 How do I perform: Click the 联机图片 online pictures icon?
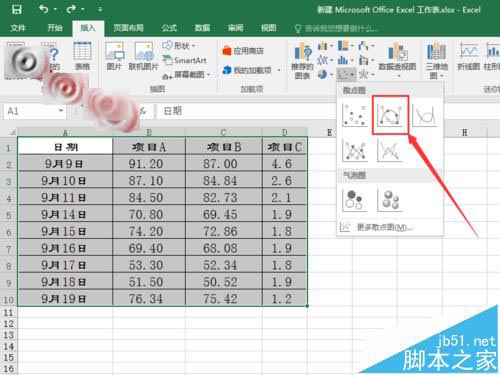click(x=144, y=56)
